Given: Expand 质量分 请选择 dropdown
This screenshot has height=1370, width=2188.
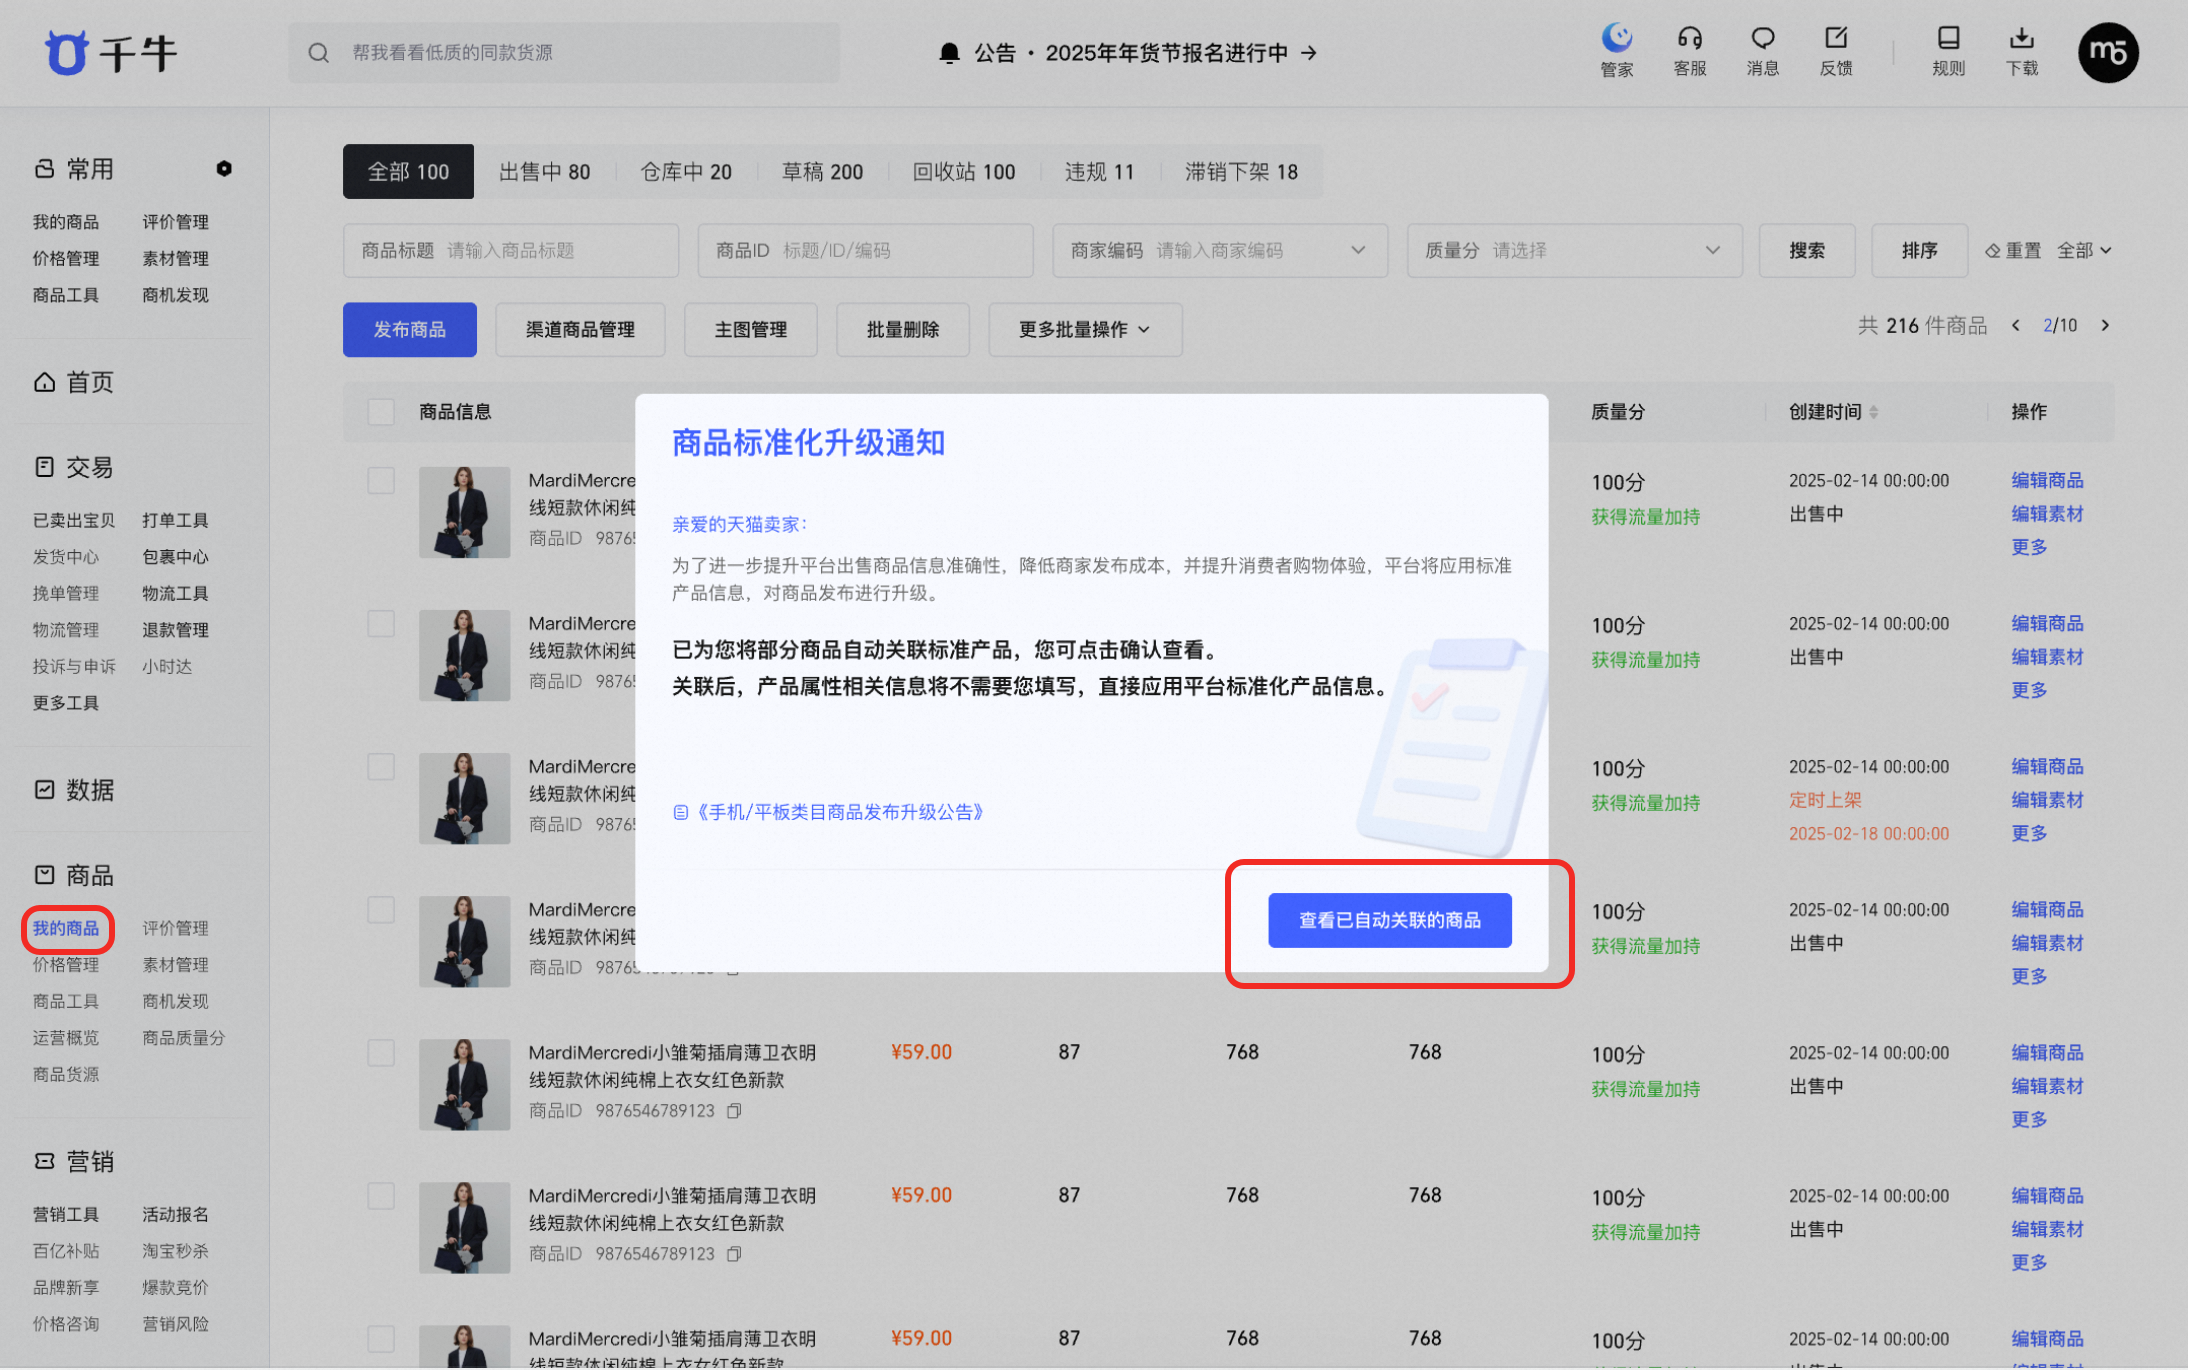Looking at the screenshot, I should coord(1713,250).
